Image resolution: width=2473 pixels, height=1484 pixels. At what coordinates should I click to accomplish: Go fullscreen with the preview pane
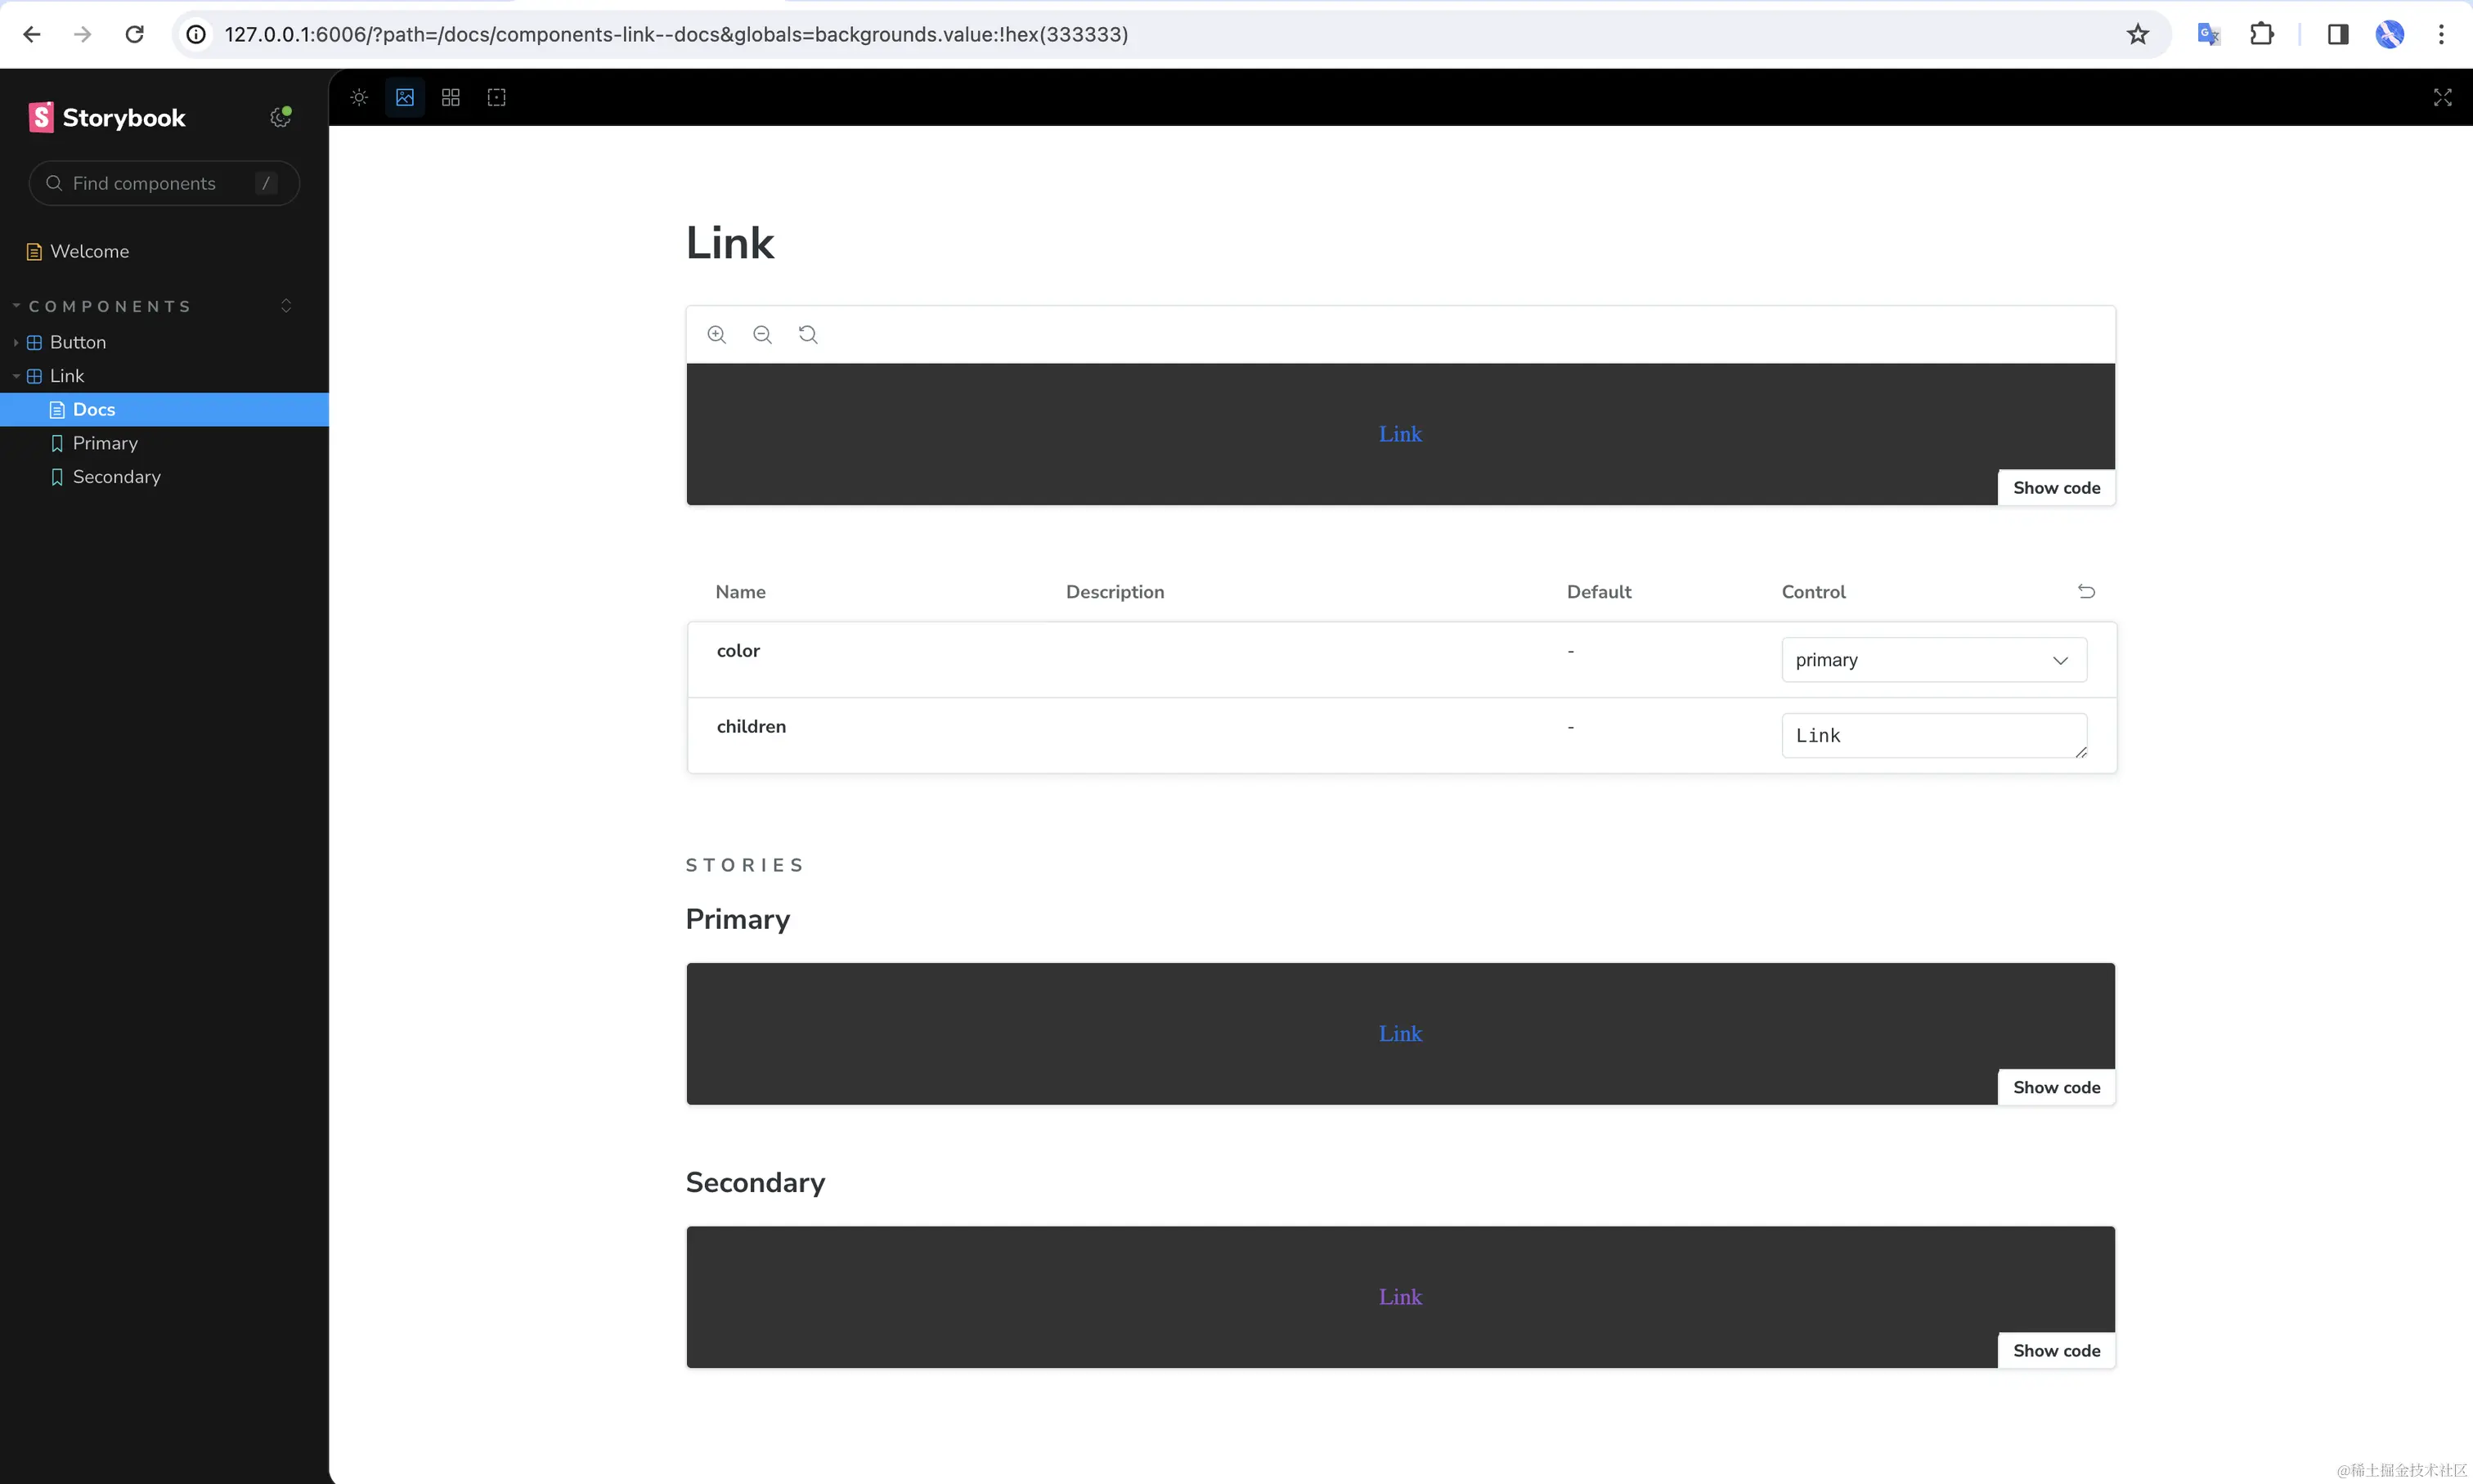tap(2442, 97)
